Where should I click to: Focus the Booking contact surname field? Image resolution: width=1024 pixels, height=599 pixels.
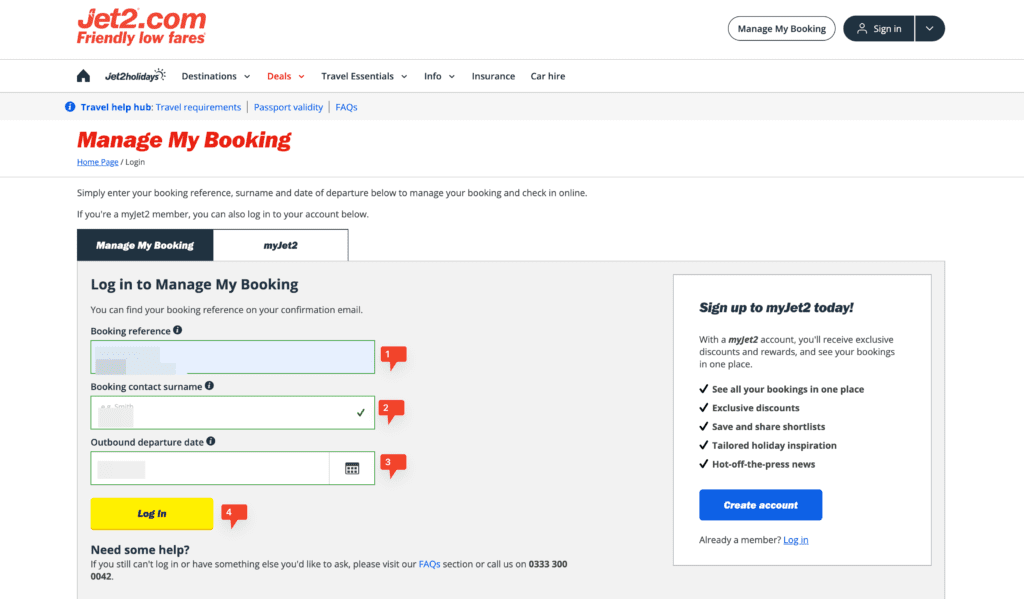[232, 412]
